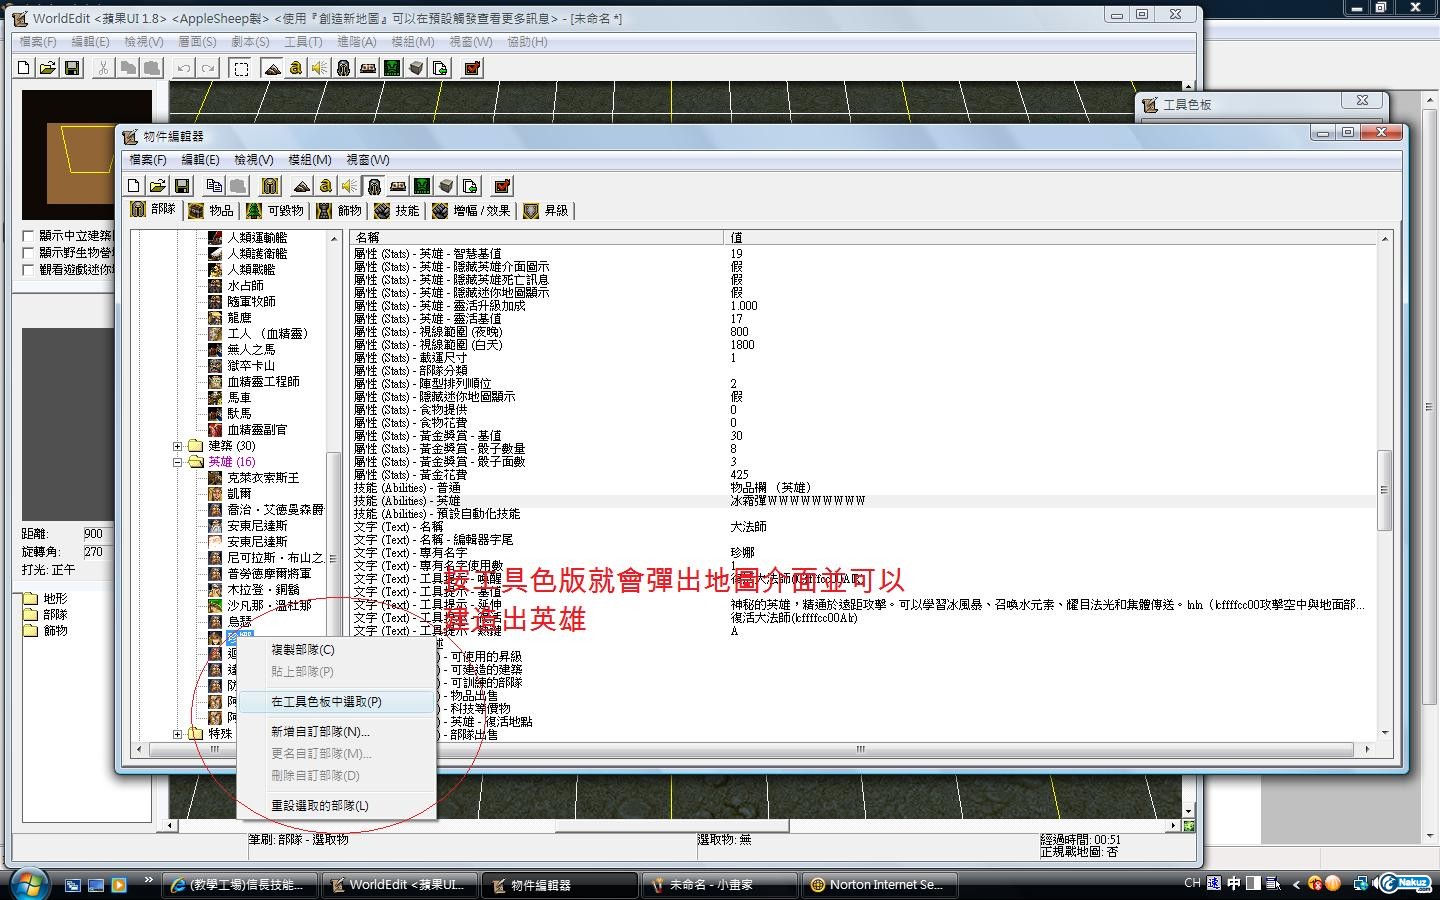Click Open icon in Object Editor toolbar
The width and height of the screenshot is (1440, 900).
[158, 186]
